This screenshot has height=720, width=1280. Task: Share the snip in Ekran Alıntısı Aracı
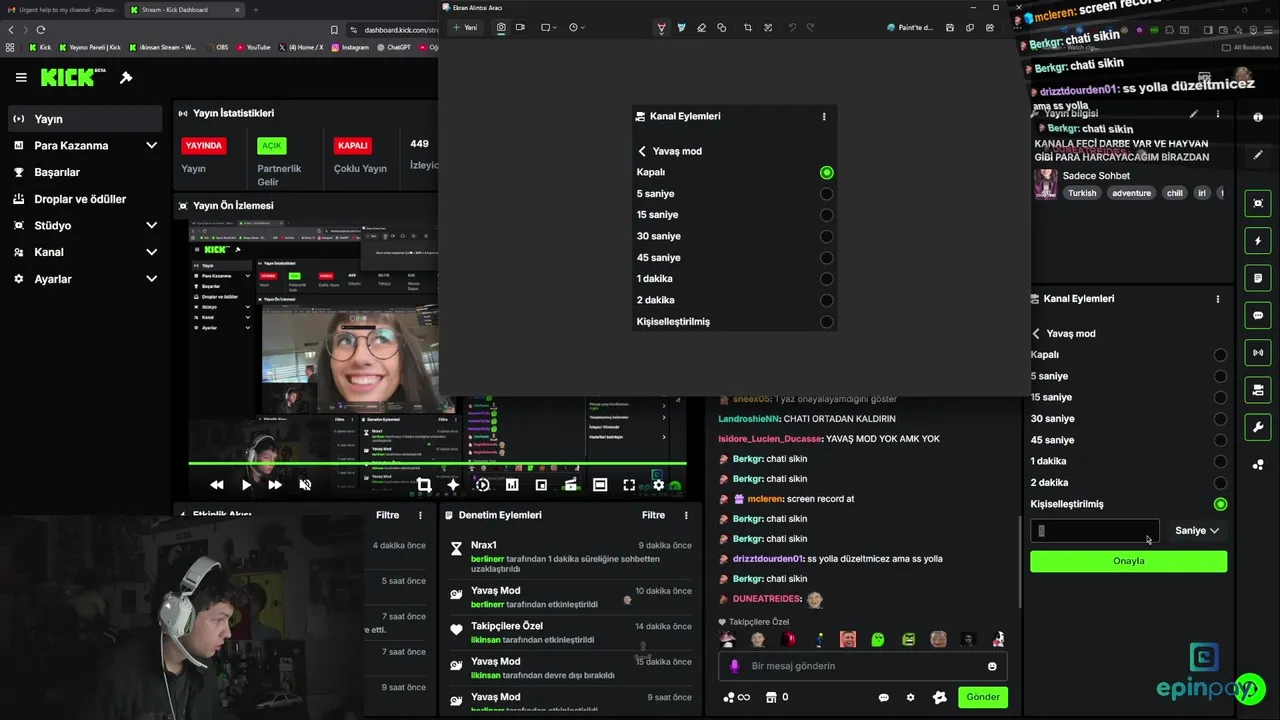point(990,28)
